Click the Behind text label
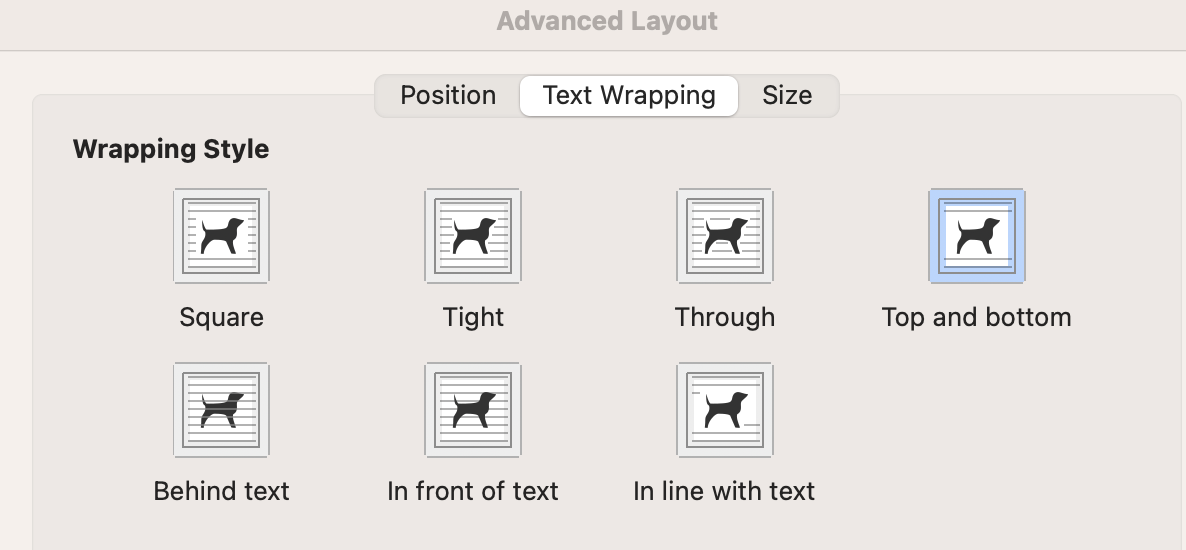This screenshot has width=1186, height=550. pyautogui.click(x=221, y=492)
